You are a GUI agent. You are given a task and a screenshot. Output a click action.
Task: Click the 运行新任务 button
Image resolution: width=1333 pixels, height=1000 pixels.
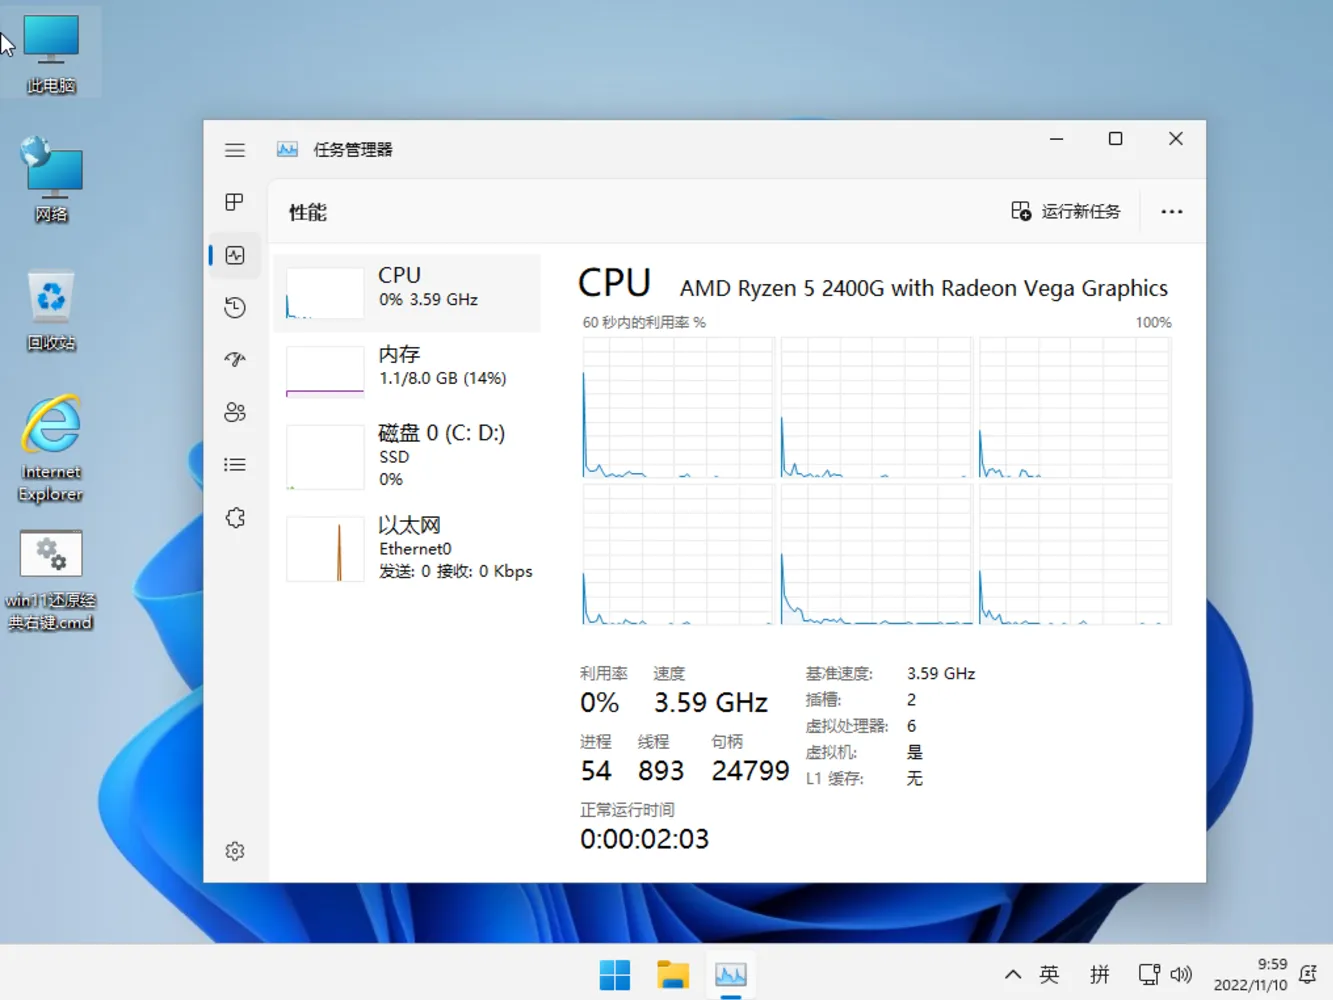[1066, 211]
